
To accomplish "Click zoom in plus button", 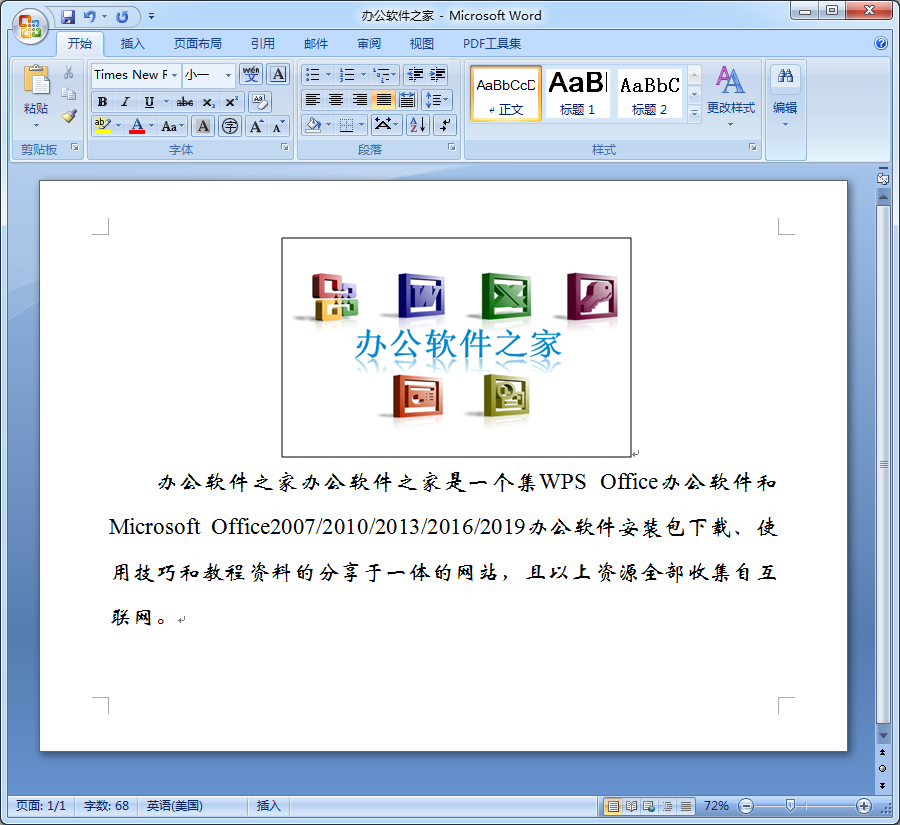I will coord(863,806).
